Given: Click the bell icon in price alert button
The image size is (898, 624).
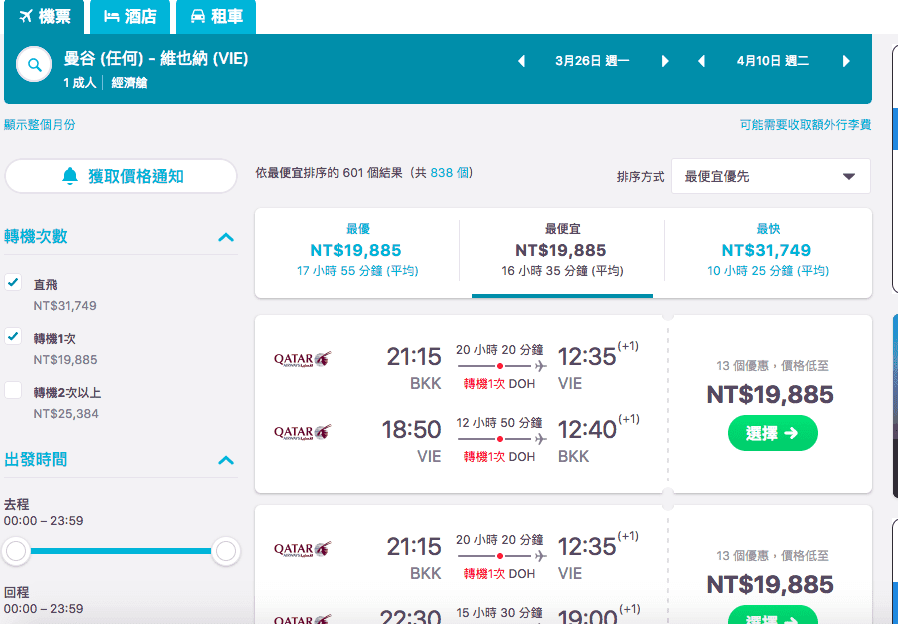Looking at the screenshot, I should (x=70, y=176).
